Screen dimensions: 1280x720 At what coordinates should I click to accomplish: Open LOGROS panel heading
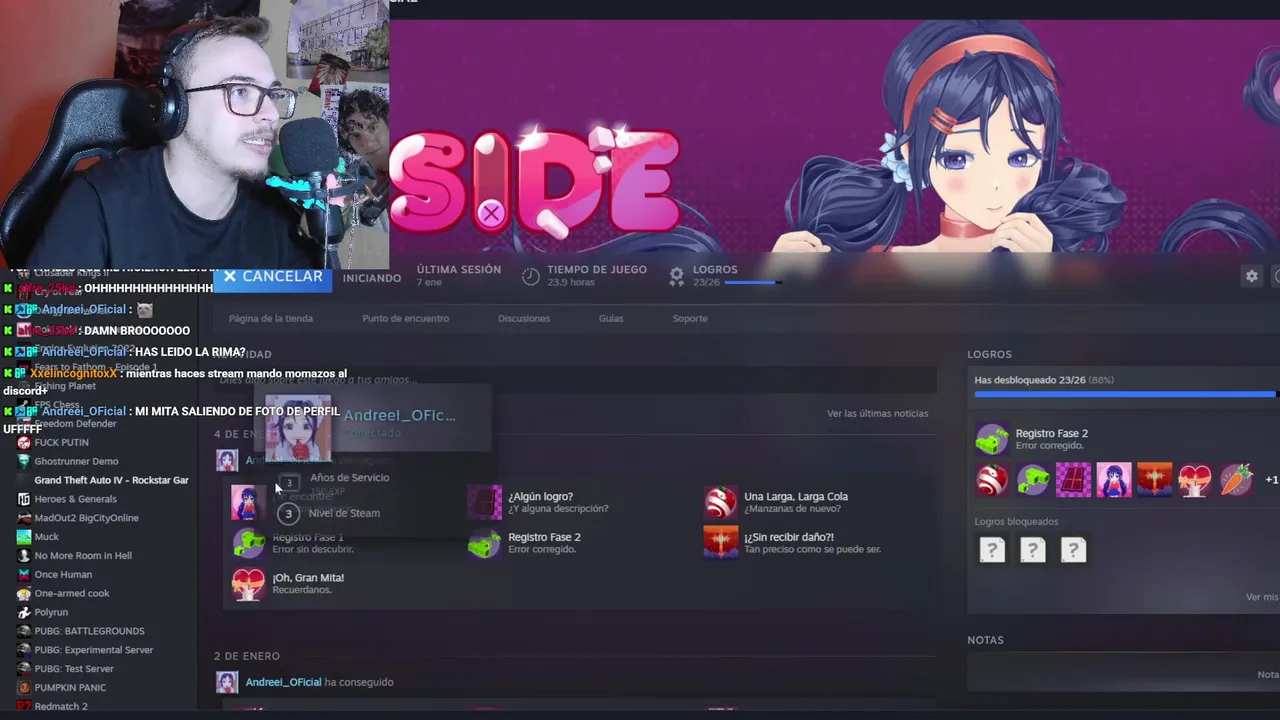coord(989,354)
